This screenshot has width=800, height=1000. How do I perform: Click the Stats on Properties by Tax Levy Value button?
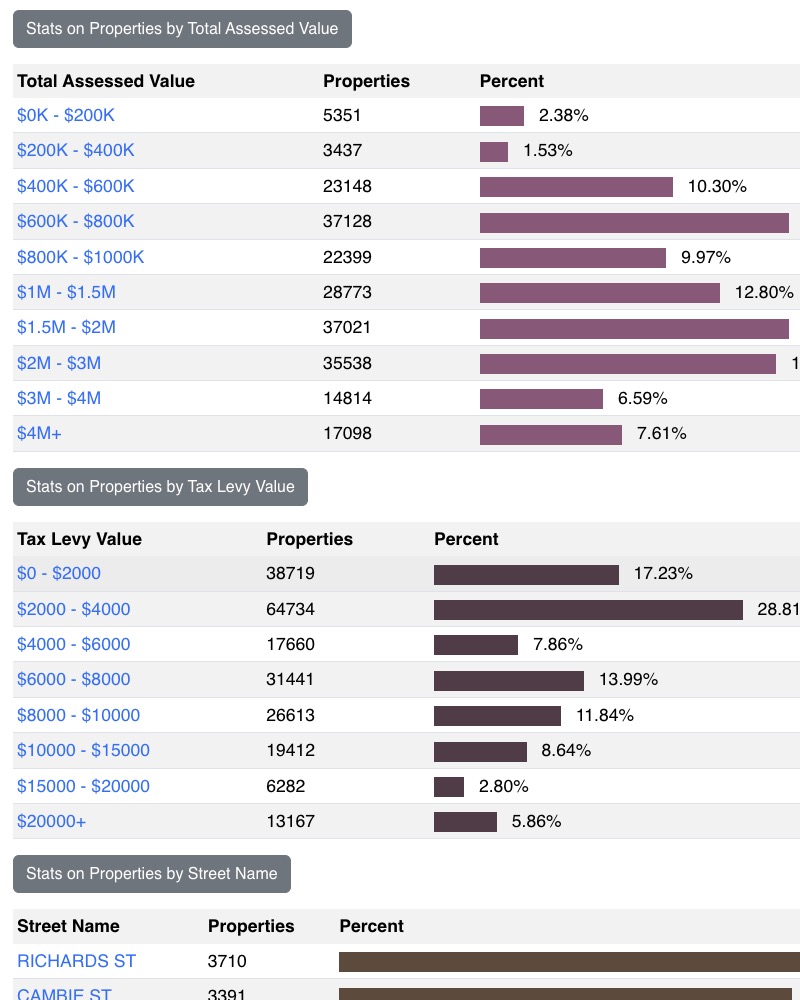tap(160, 487)
